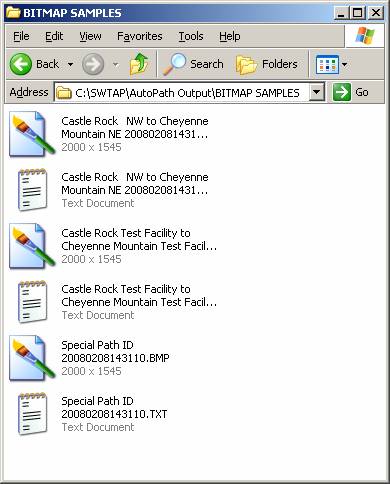
Task: Click the green Go arrow button
Action: tap(342, 92)
